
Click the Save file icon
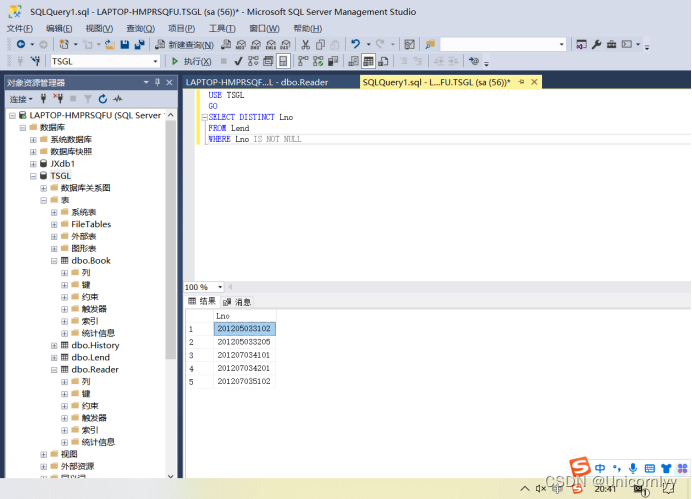tap(124, 44)
